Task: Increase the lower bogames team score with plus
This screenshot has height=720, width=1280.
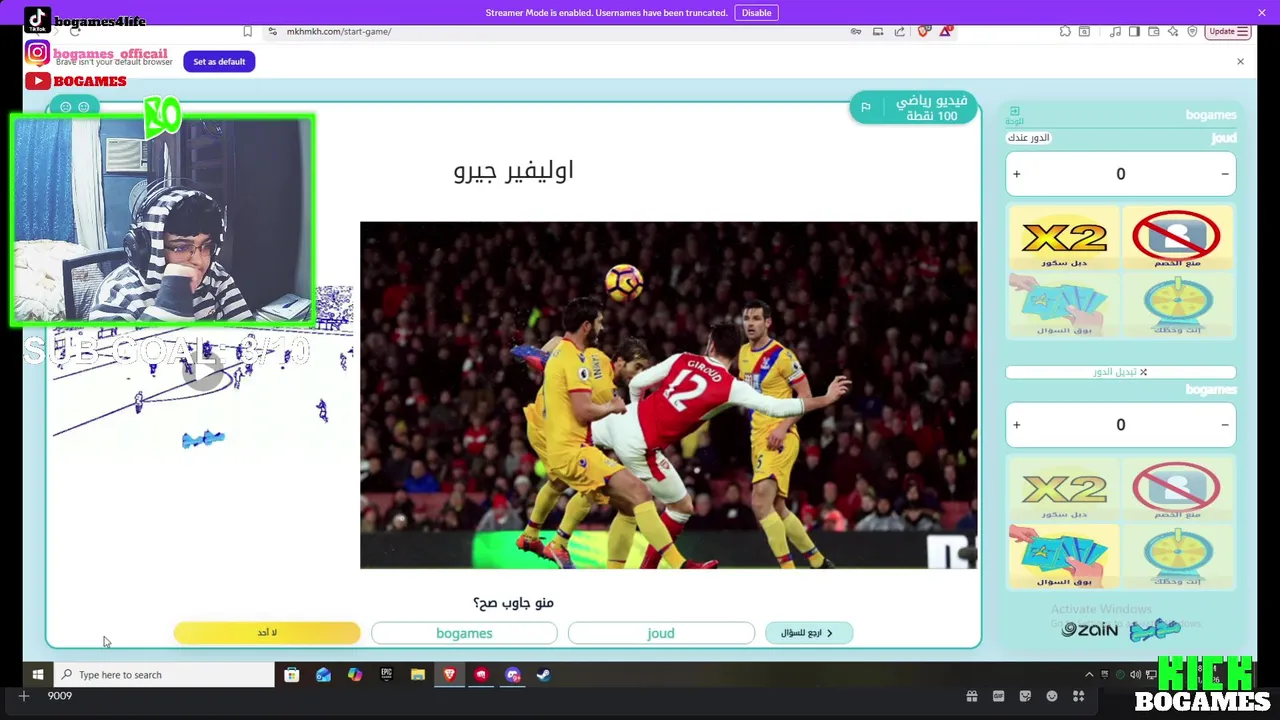Action: click(1016, 425)
